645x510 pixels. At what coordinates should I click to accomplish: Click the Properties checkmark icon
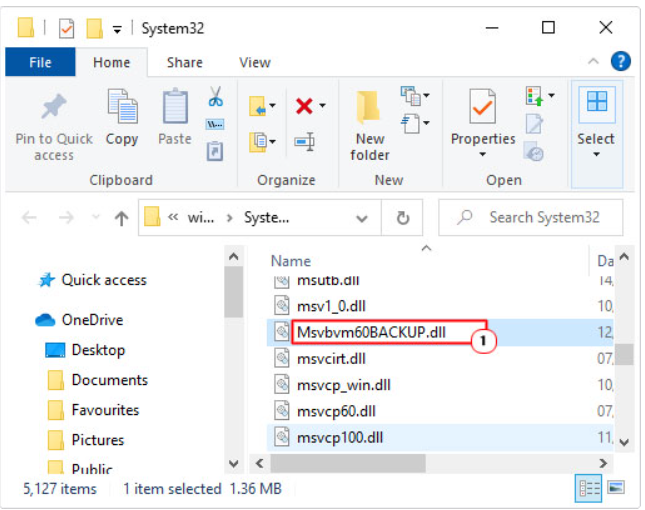[x=483, y=106]
